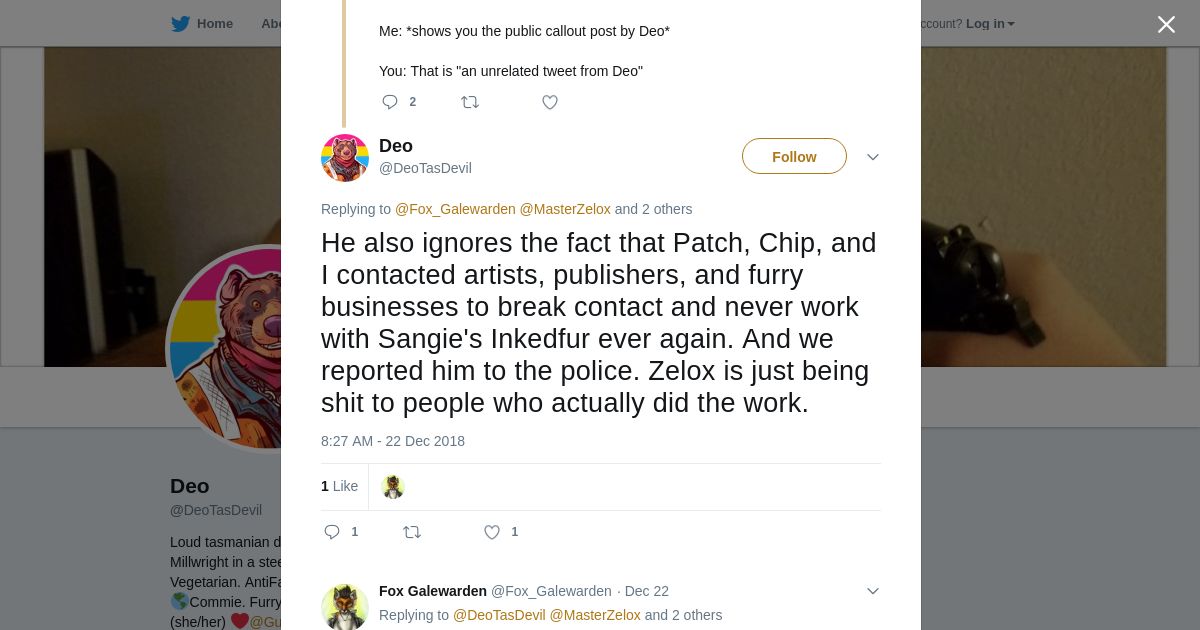Retweet the callout post tweet above

coord(470,102)
